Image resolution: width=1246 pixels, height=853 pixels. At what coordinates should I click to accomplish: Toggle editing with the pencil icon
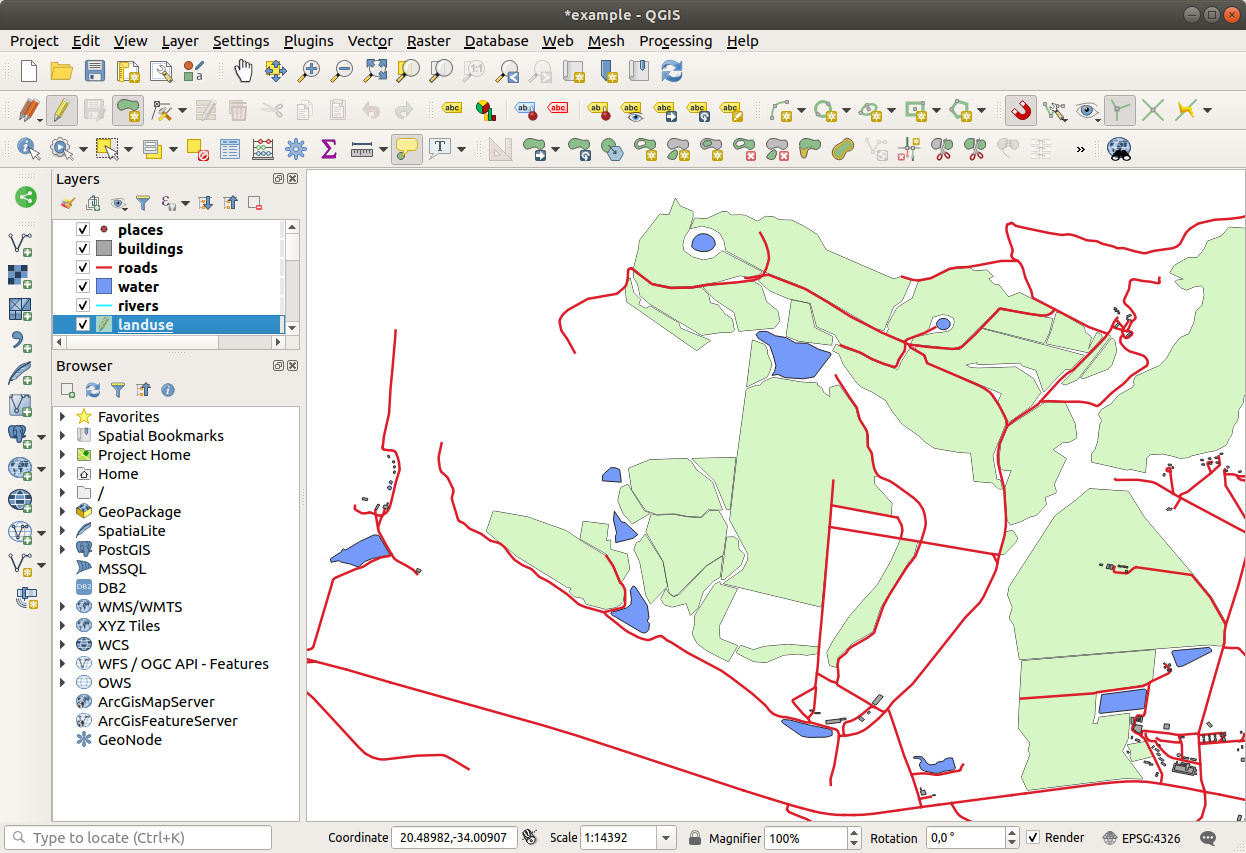pos(62,110)
